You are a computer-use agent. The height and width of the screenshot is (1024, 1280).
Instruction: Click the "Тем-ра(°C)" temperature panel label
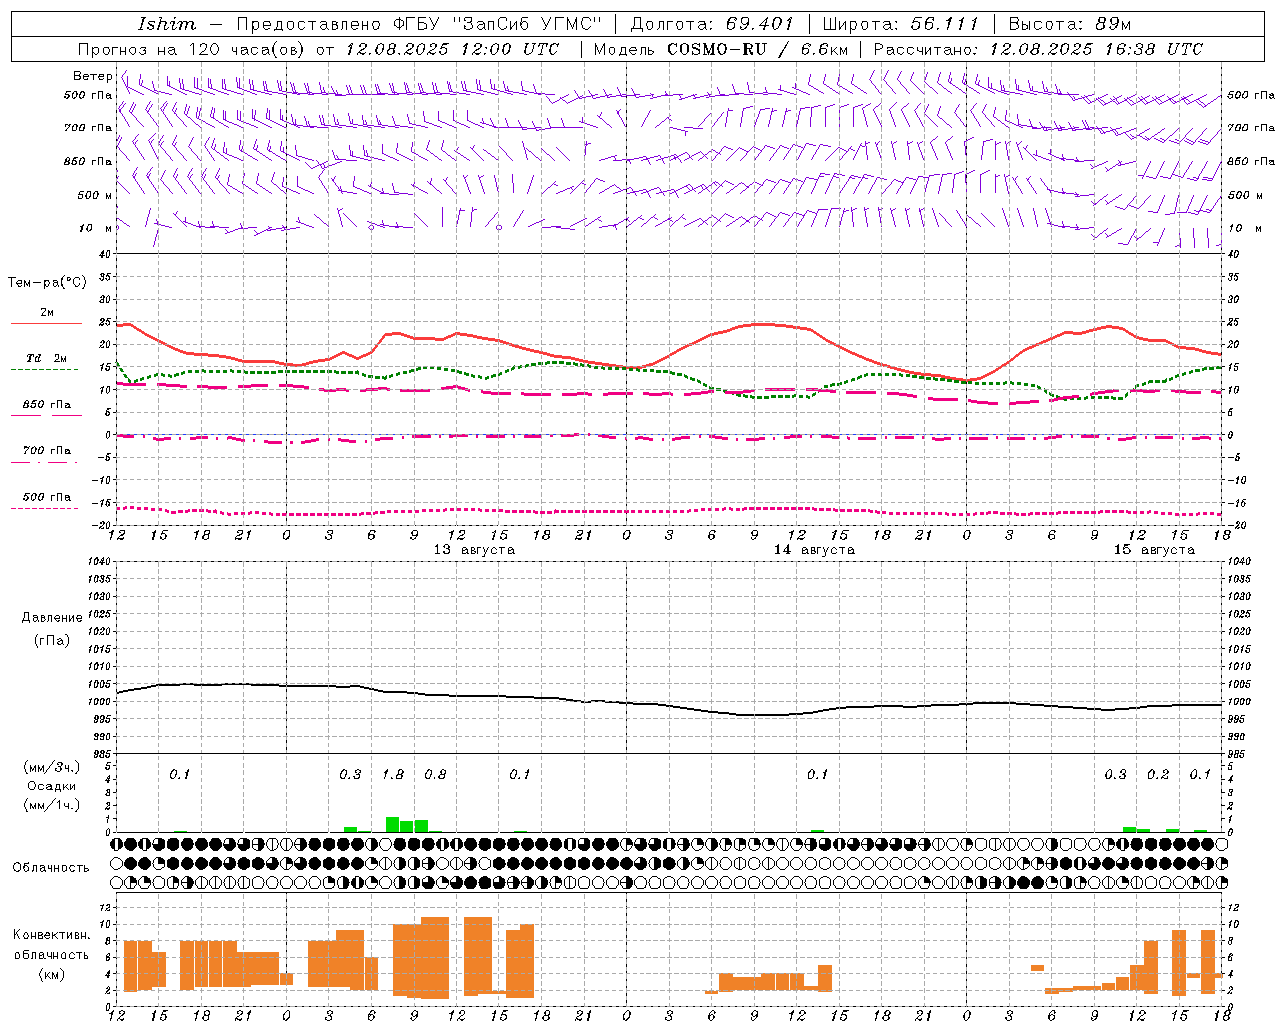47,283
